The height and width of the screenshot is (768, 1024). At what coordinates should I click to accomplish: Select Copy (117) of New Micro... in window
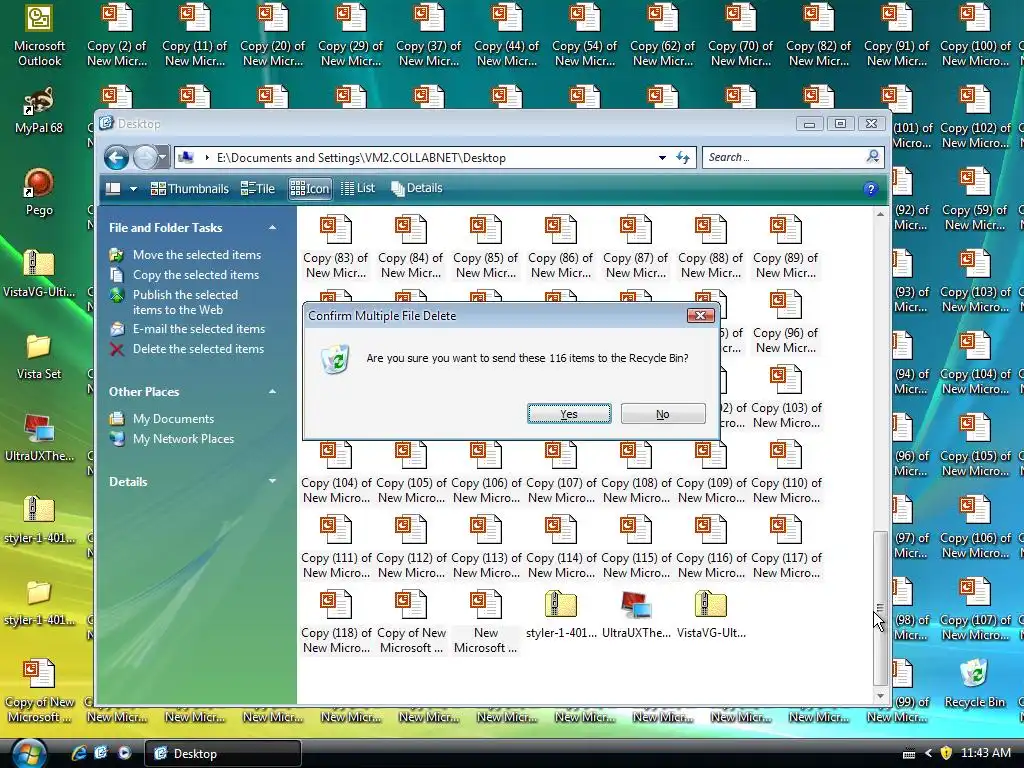tap(786, 547)
